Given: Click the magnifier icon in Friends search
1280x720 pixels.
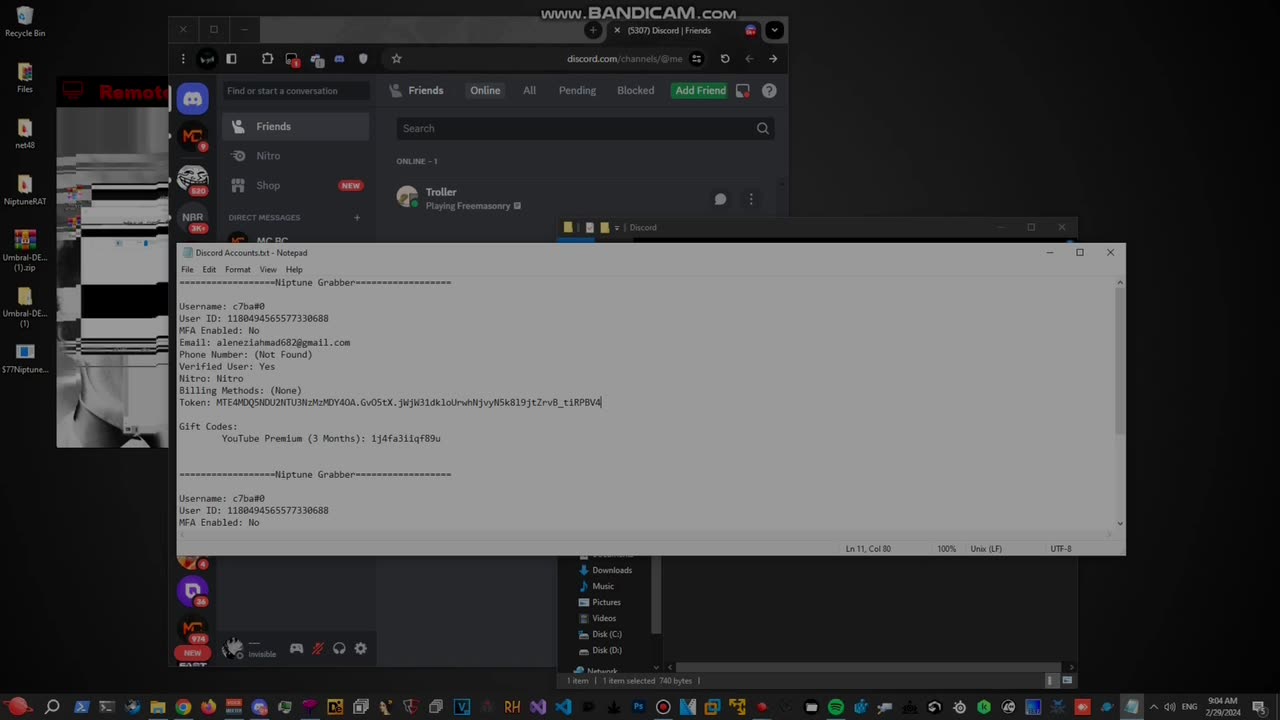Looking at the screenshot, I should point(763,128).
